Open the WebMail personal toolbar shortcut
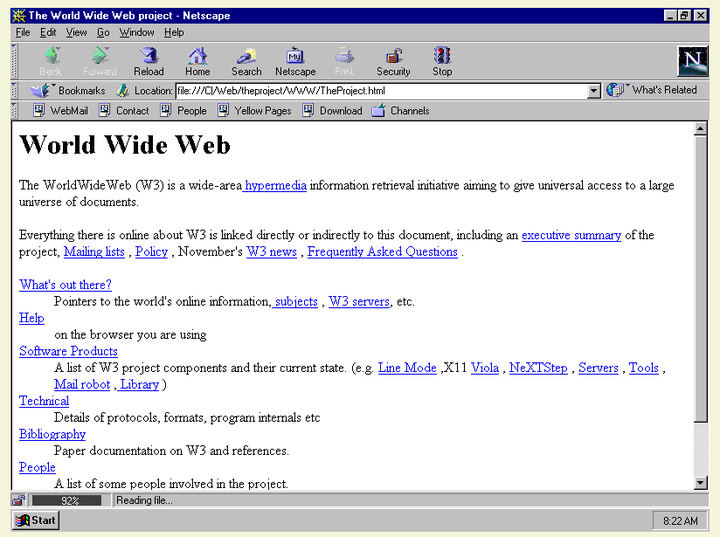720x537 pixels. click(x=58, y=111)
